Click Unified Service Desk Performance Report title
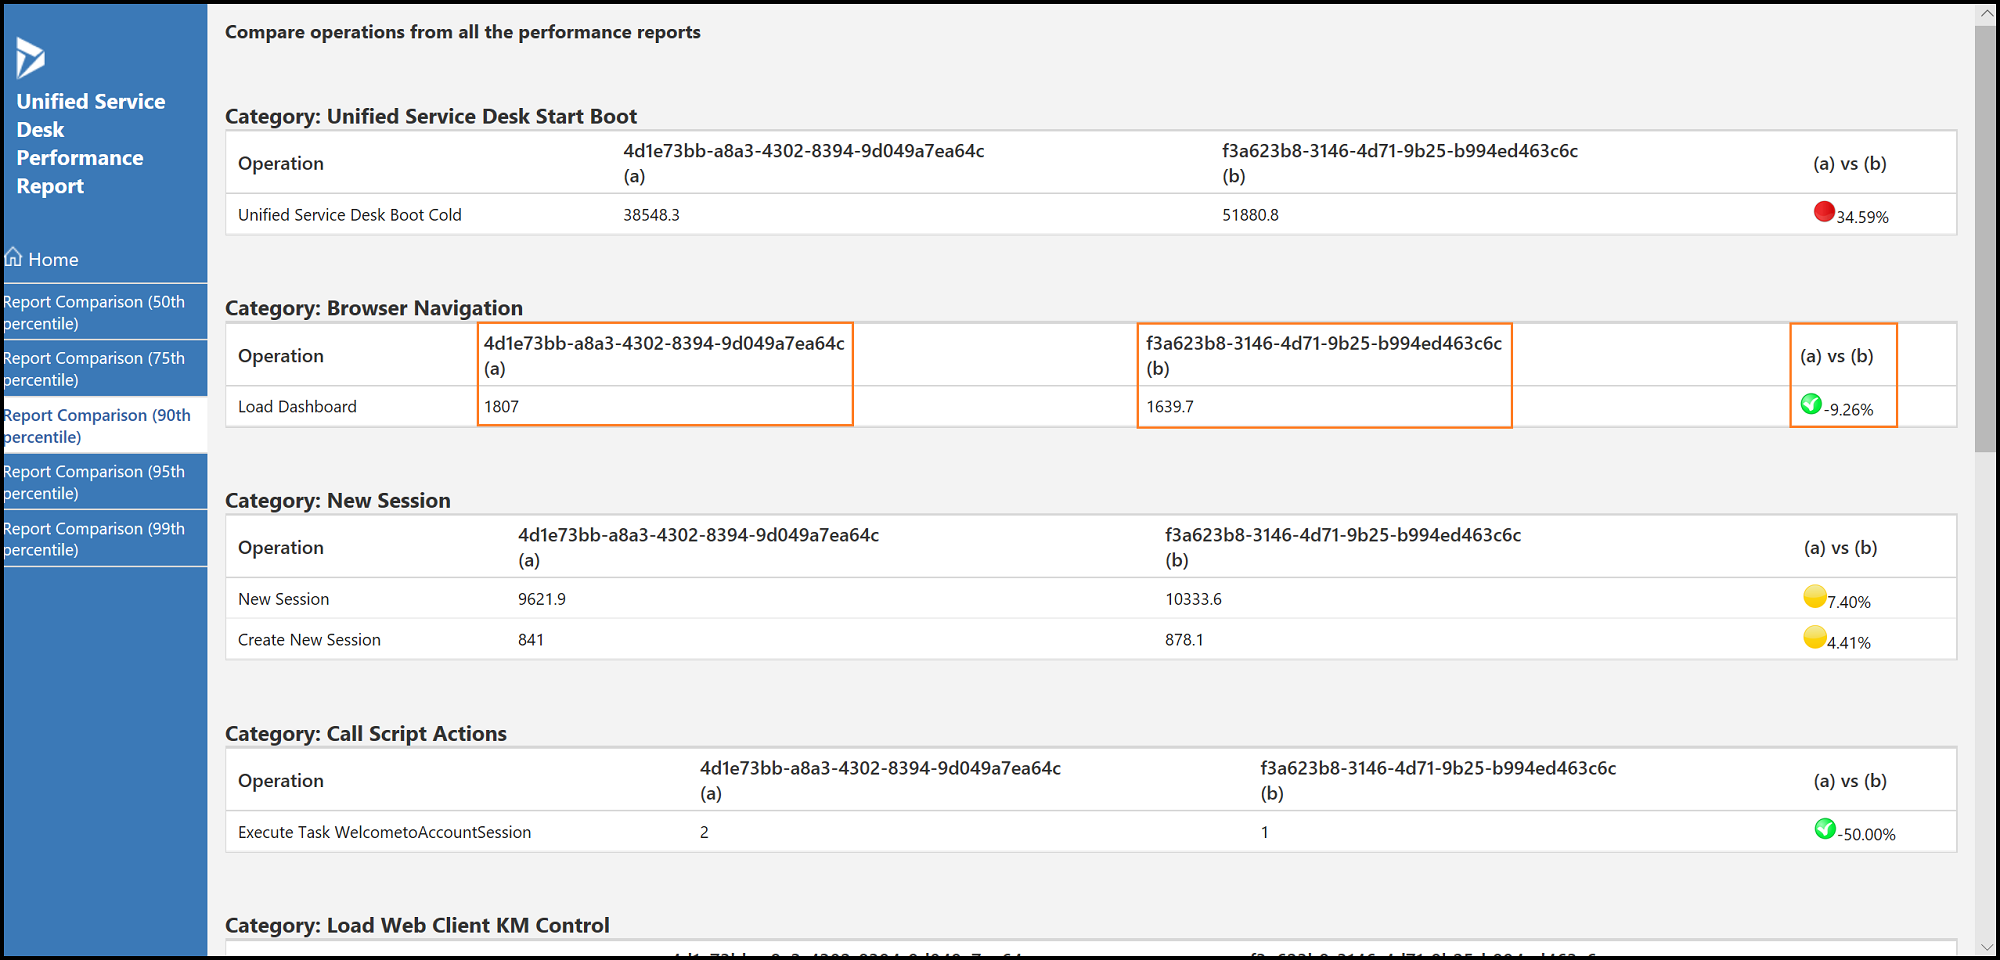The height and width of the screenshot is (960, 2000). pos(91,143)
